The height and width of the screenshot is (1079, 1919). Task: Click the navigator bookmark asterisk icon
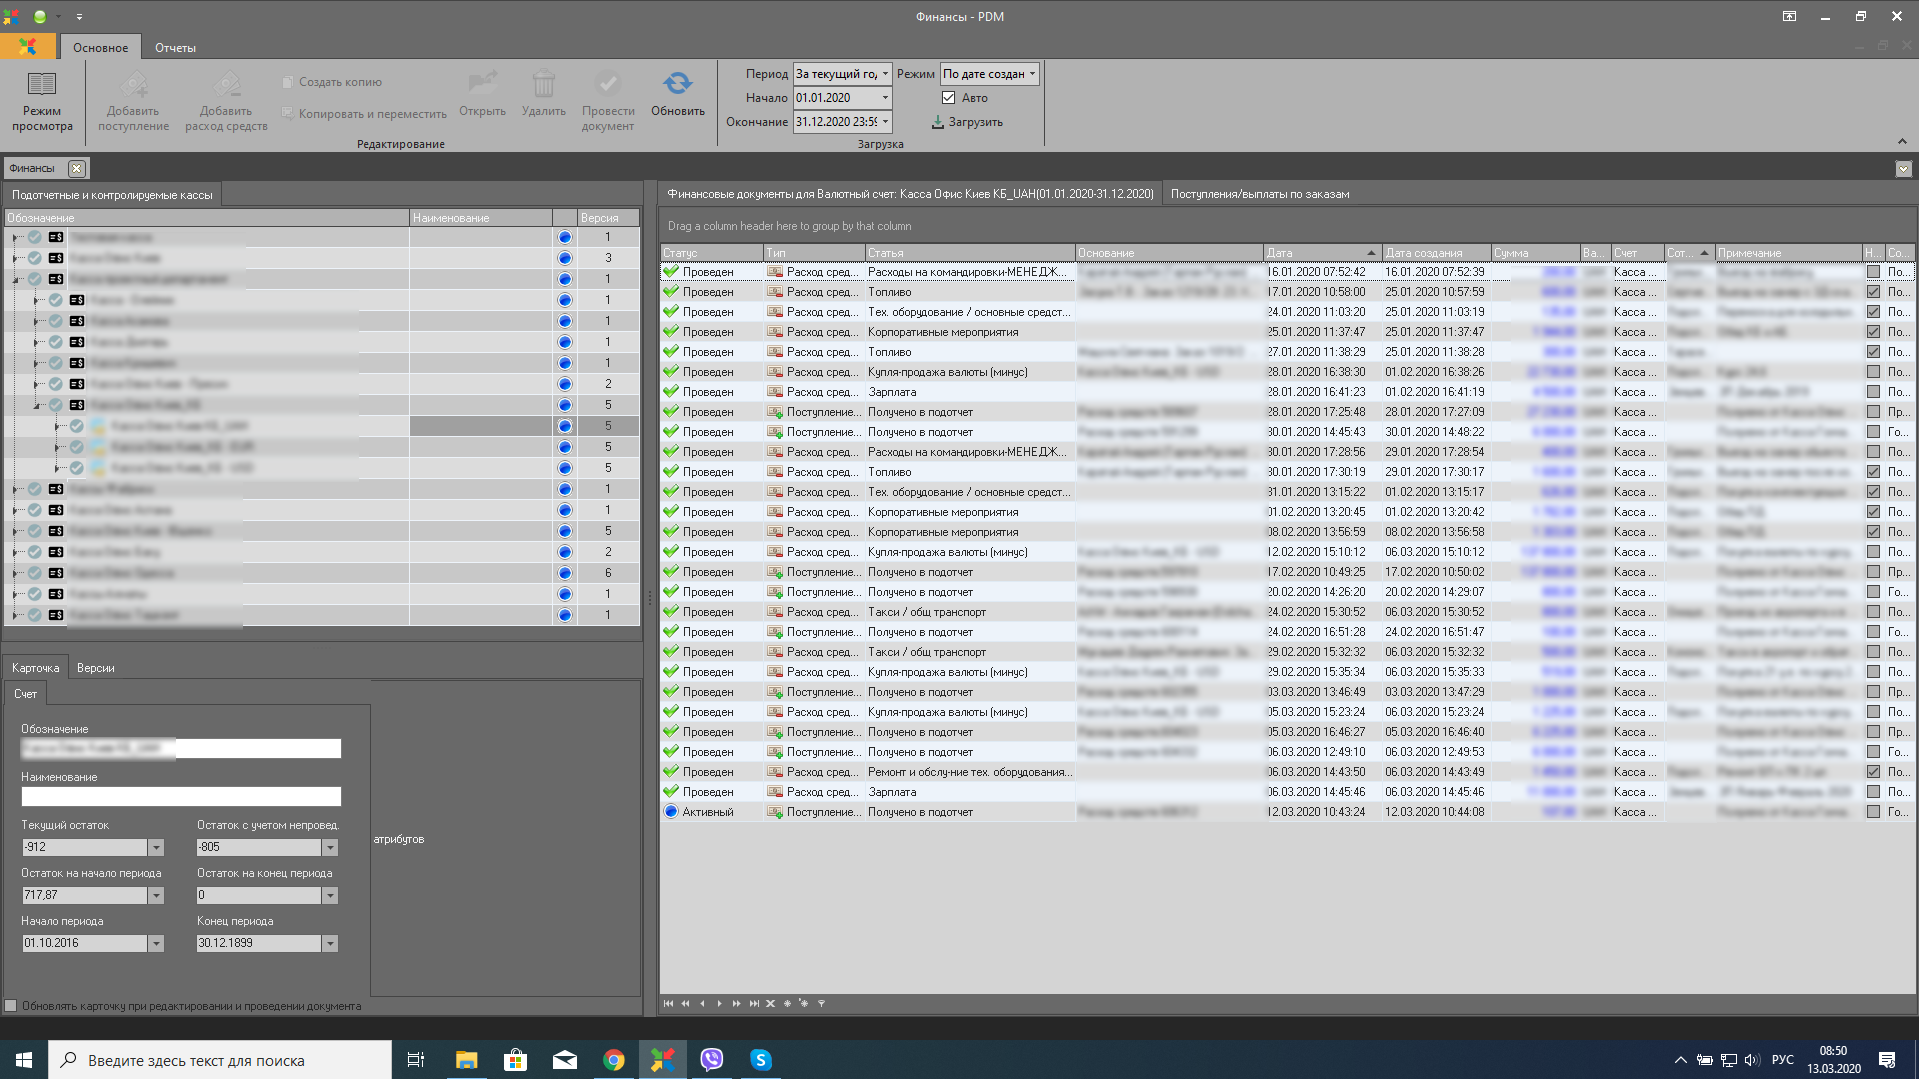[787, 1003]
